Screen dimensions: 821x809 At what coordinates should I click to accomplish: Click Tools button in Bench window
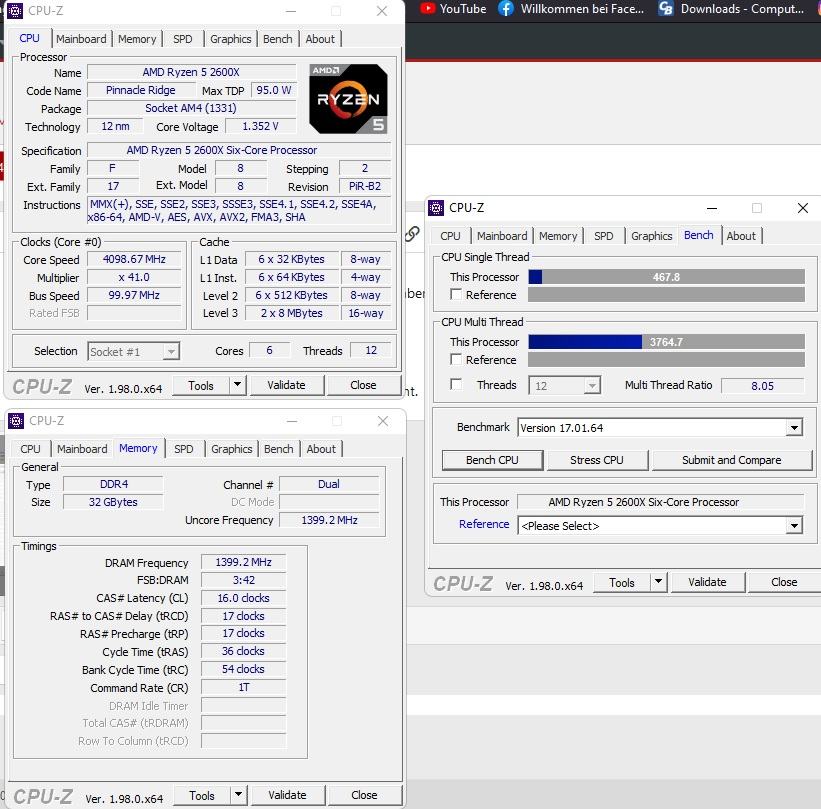622,582
